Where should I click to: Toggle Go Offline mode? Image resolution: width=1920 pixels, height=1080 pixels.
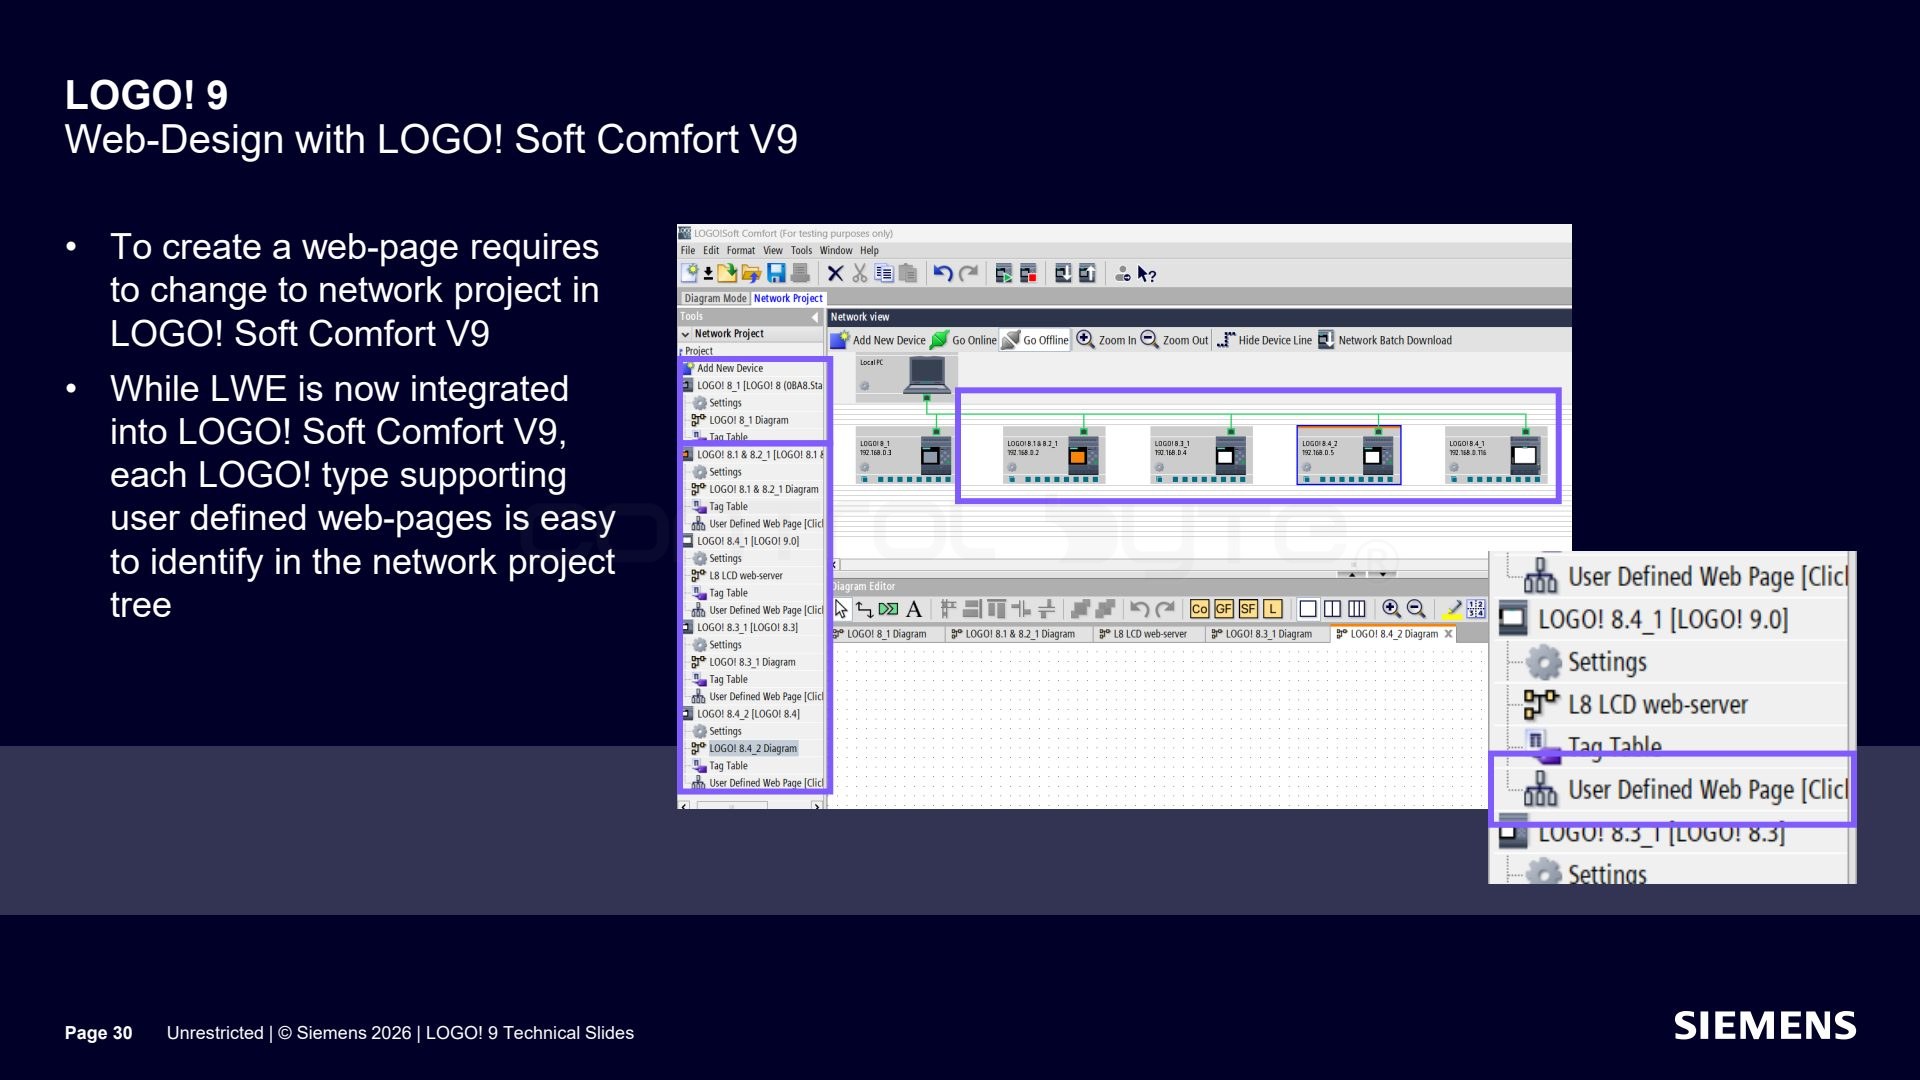click(1036, 340)
